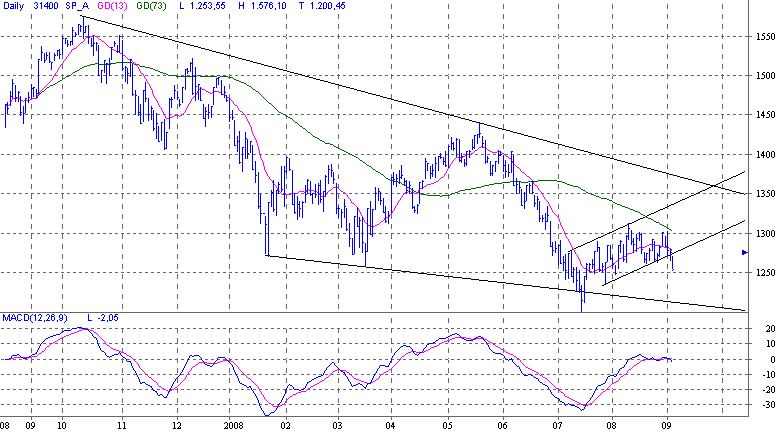Click the 1300 price axis label
Viewport: 779px width, 434px height.
765,234
